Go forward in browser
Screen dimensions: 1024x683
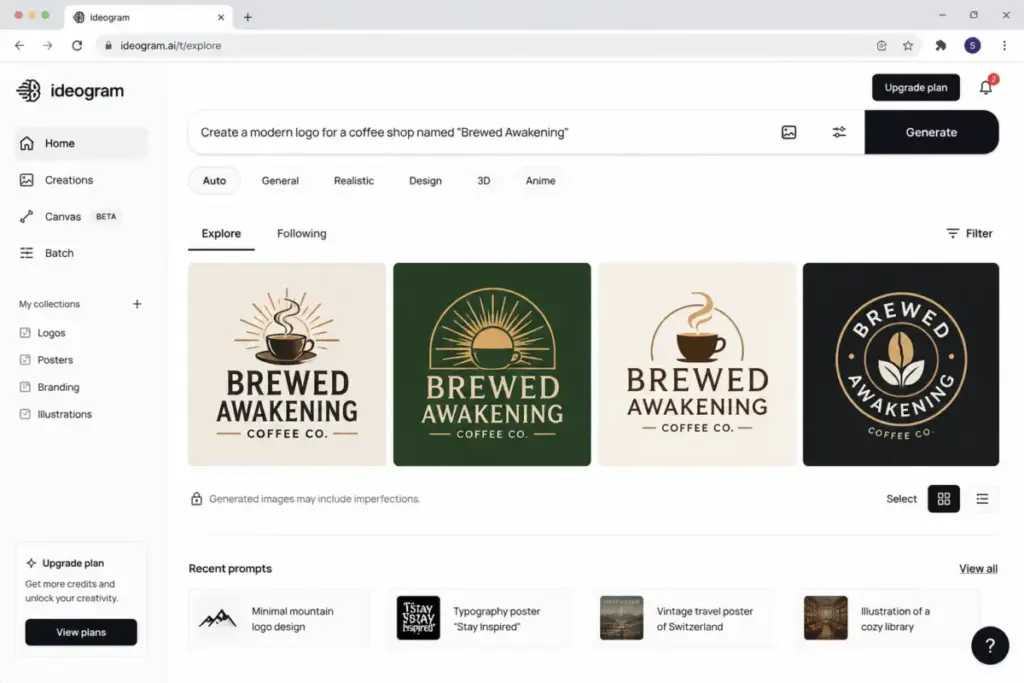(48, 46)
